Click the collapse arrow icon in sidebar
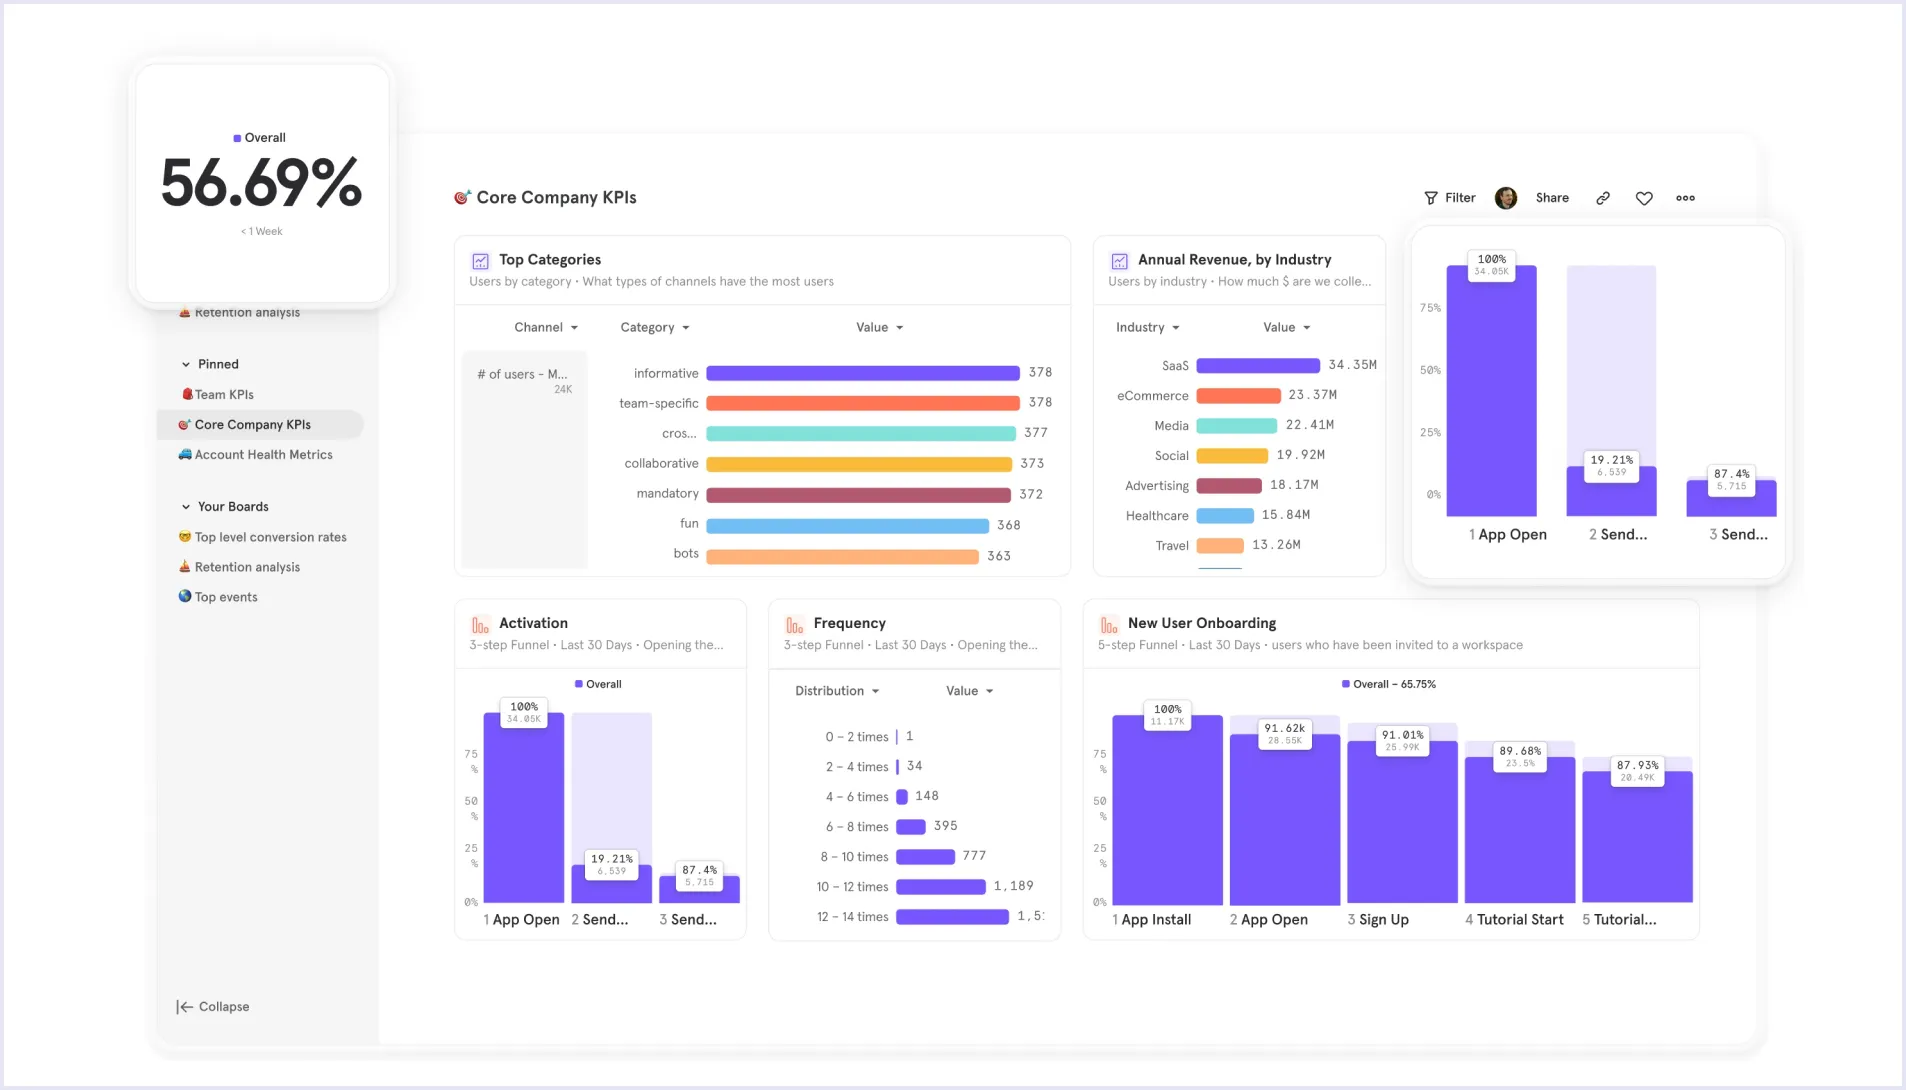The image size is (1906, 1090). point(185,1007)
